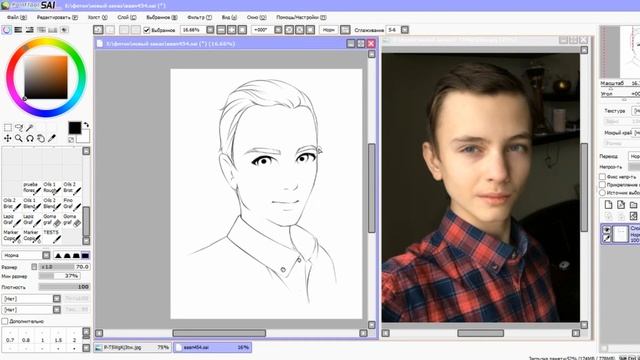Select the rectangular selection tool
The width and height of the screenshot is (640, 360).
tap(8, 128)
